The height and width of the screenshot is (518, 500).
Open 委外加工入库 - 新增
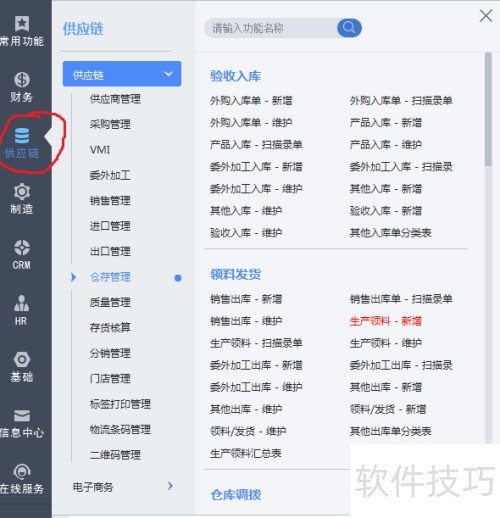[256, 166]
